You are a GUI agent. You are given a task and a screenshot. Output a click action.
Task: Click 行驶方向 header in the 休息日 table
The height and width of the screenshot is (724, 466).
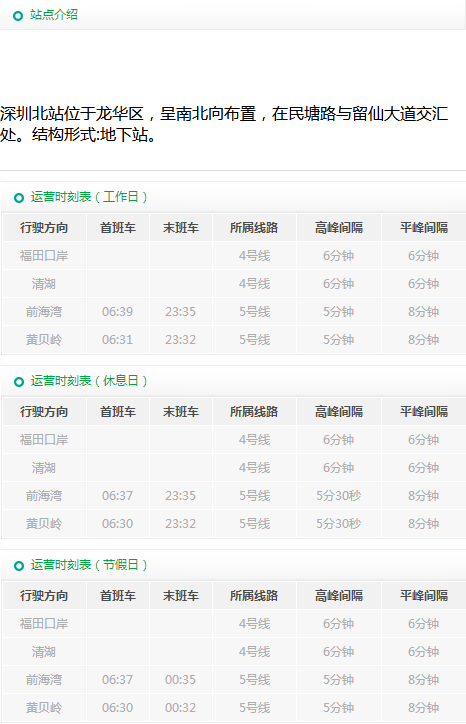click(44, 411)
